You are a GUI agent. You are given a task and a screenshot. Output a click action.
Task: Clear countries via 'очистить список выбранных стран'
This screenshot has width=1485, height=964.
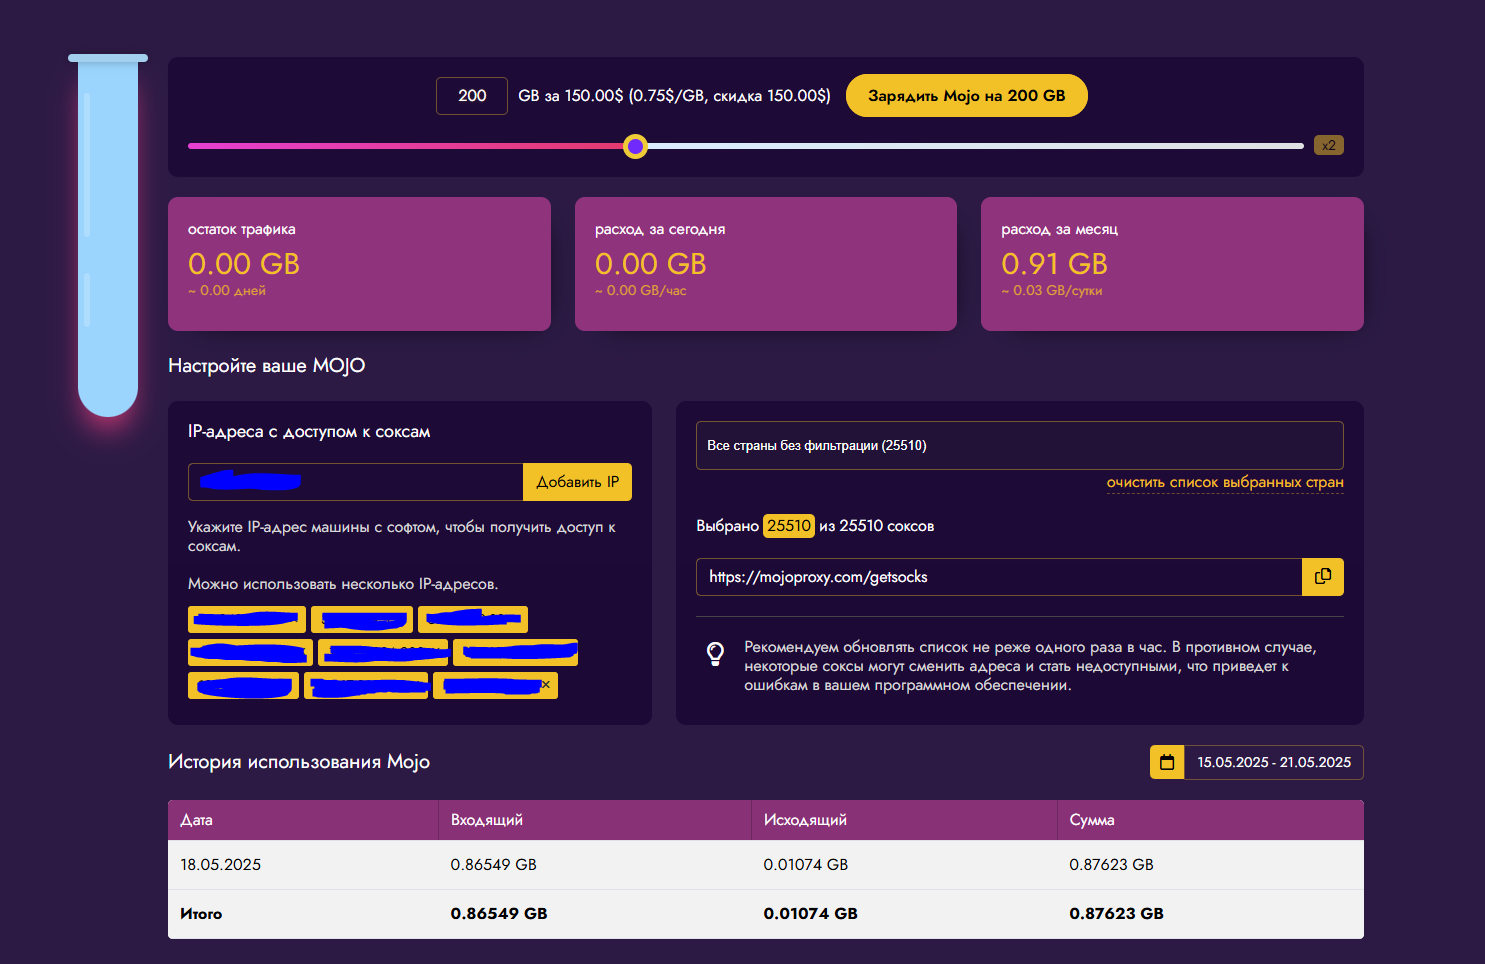1225,483
